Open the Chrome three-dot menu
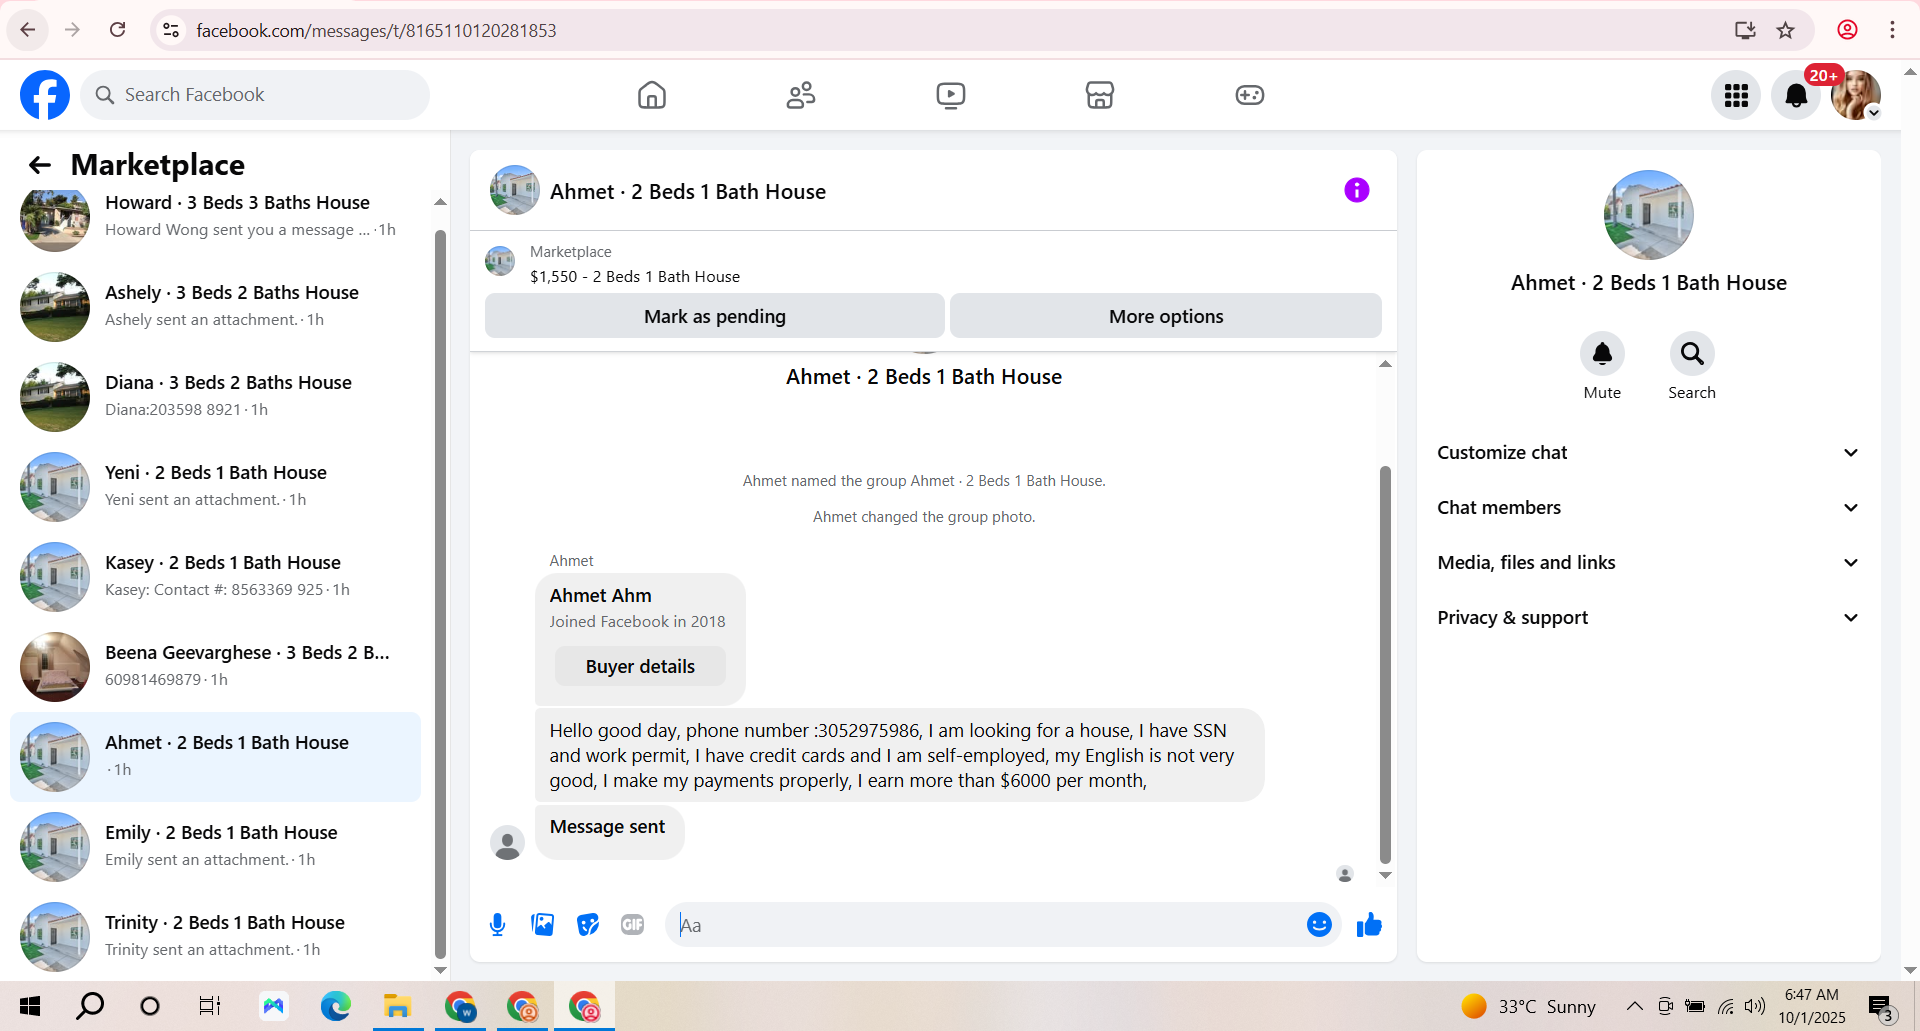The width and height of the screenshot is (1920, 1031). pyautogui.click(x=1892, y=30)
